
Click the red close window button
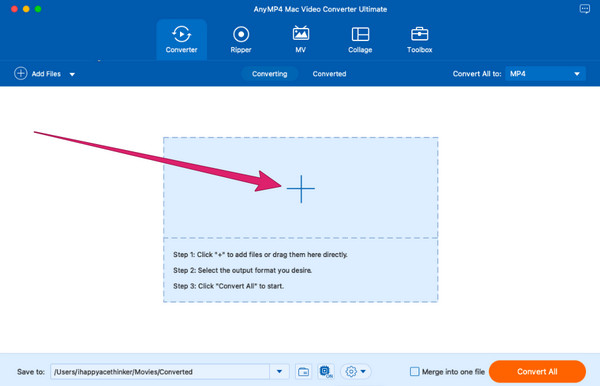click(x=14, y=9)
